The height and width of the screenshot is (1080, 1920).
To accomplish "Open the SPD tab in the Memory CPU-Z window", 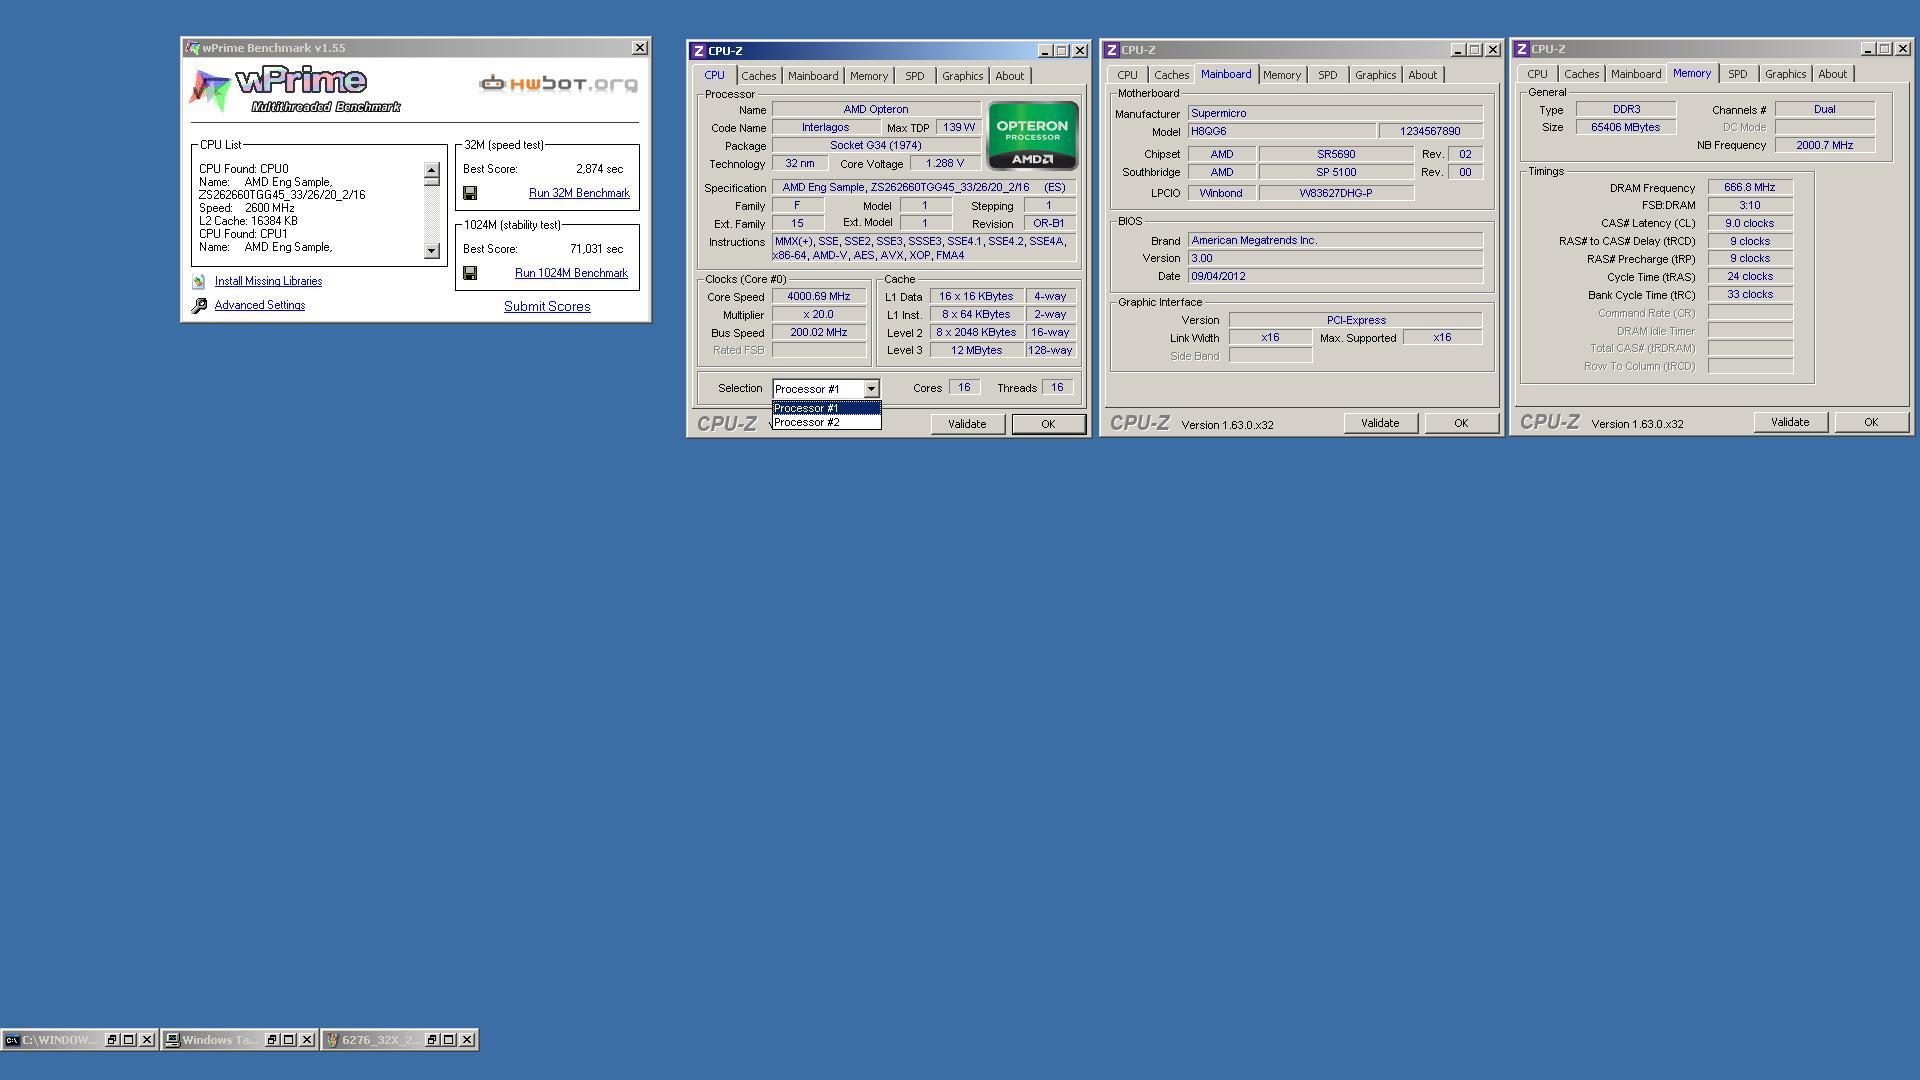I will pos(1737,74).
